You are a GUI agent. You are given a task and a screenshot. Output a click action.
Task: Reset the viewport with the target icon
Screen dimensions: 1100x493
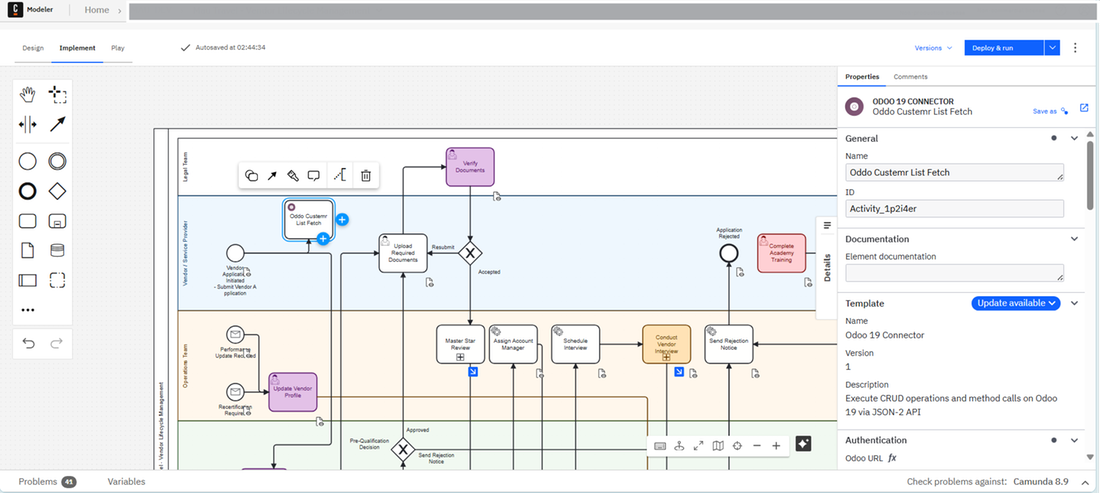737,445
